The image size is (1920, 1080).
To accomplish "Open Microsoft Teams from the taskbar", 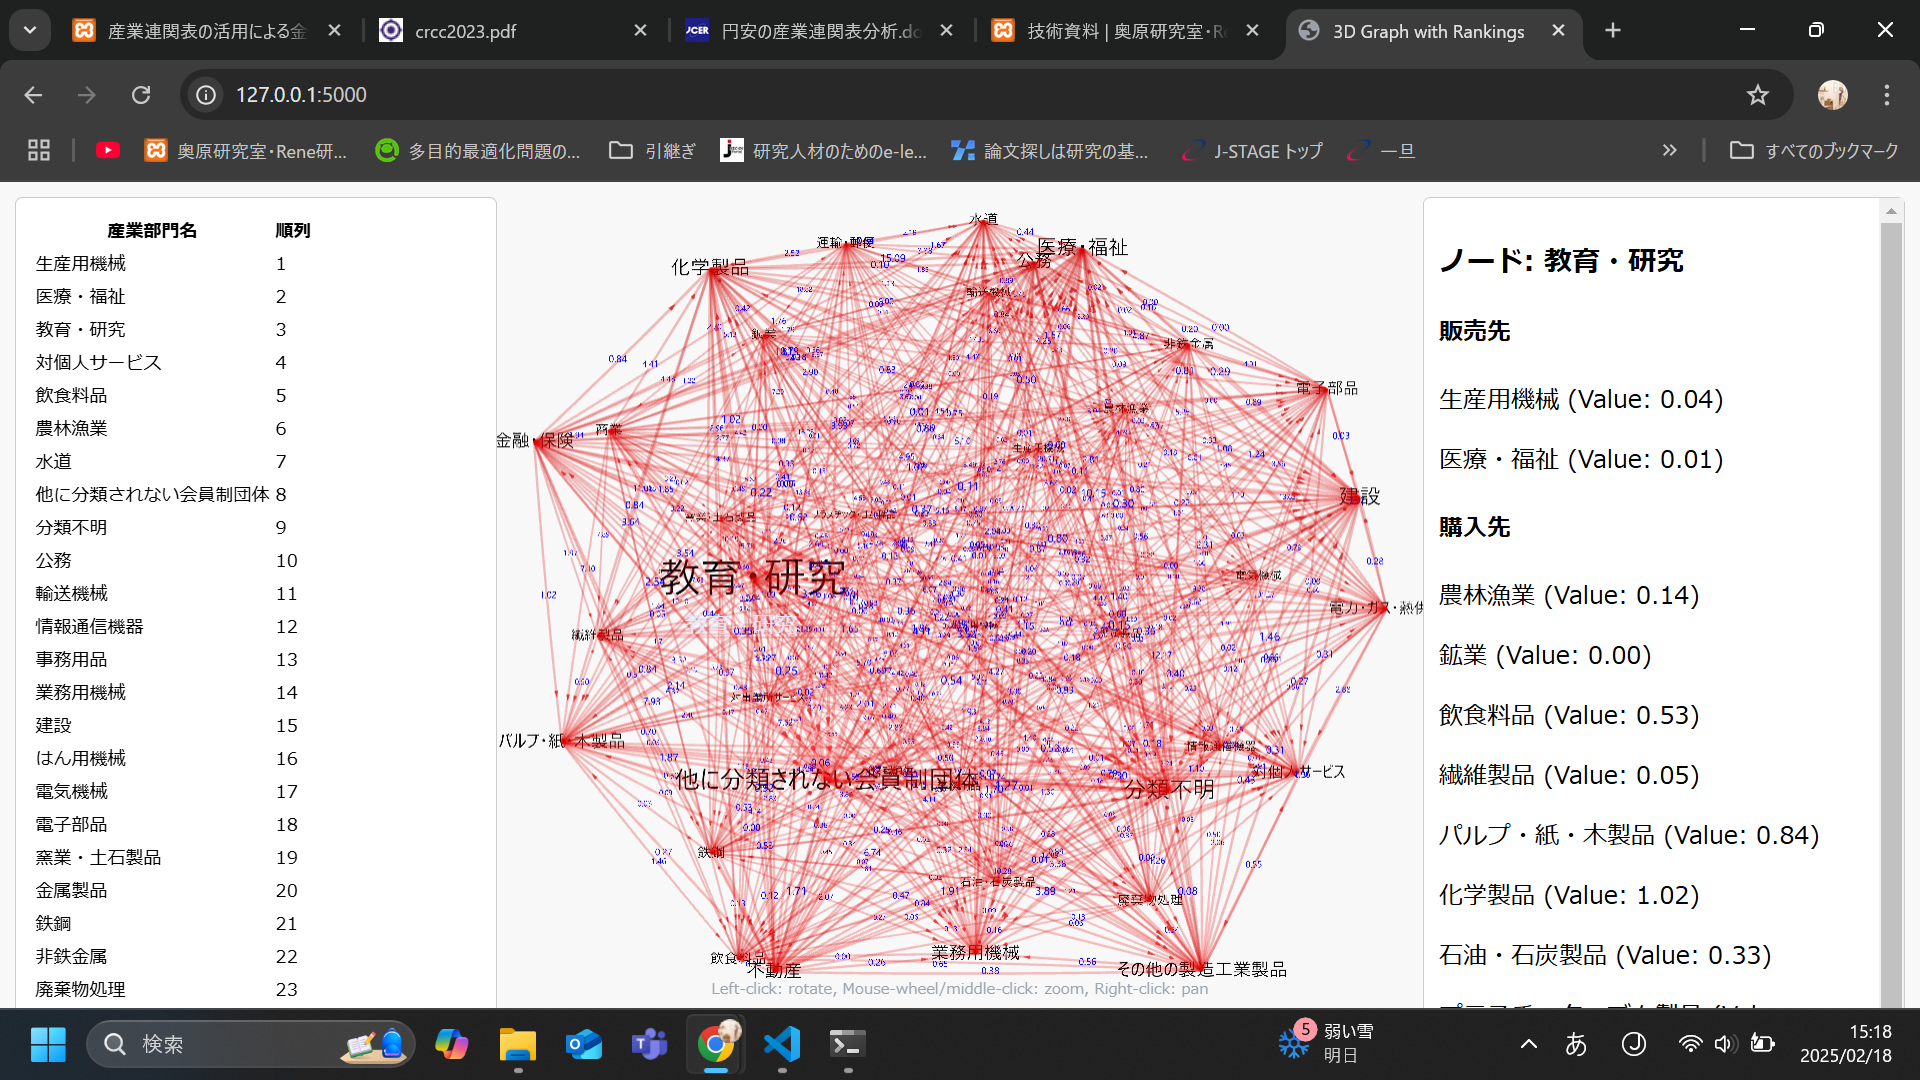I will click(649, 1043).
